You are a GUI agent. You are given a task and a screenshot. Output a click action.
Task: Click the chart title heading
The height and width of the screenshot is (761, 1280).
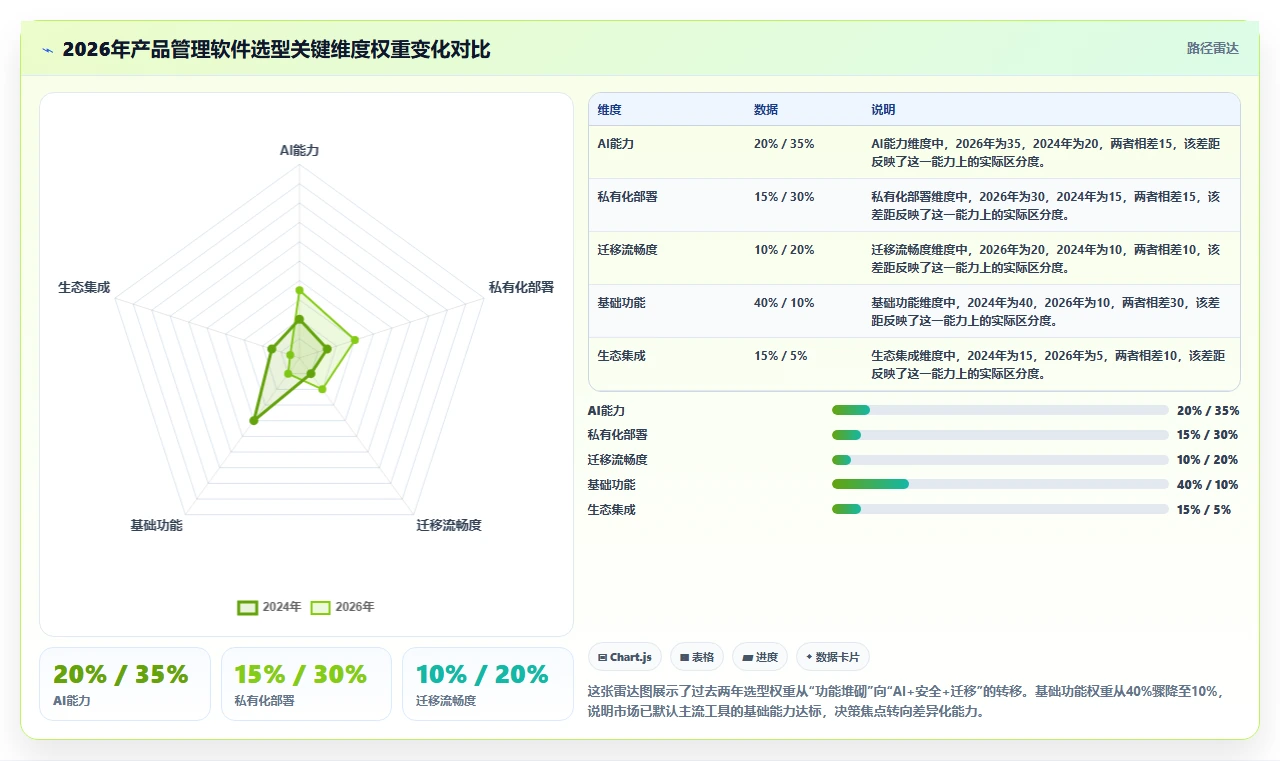pos(276,49)
